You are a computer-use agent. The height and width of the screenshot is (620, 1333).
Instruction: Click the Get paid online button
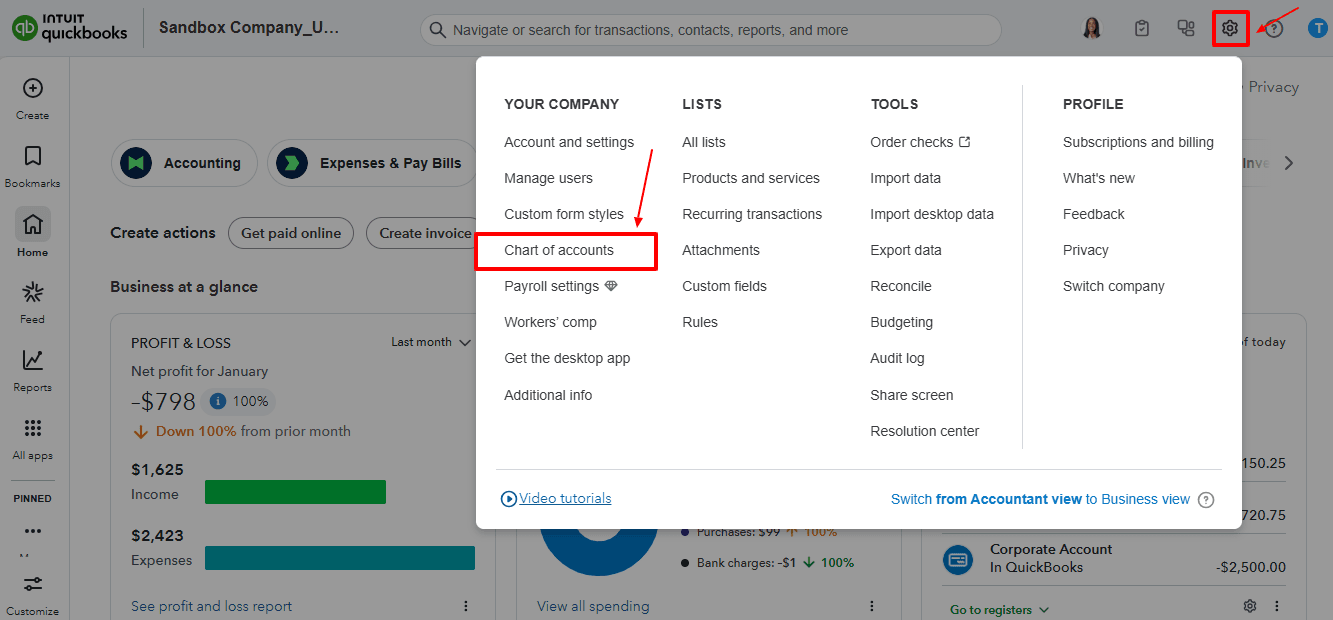pyautogui.click(x=290, y=233)
